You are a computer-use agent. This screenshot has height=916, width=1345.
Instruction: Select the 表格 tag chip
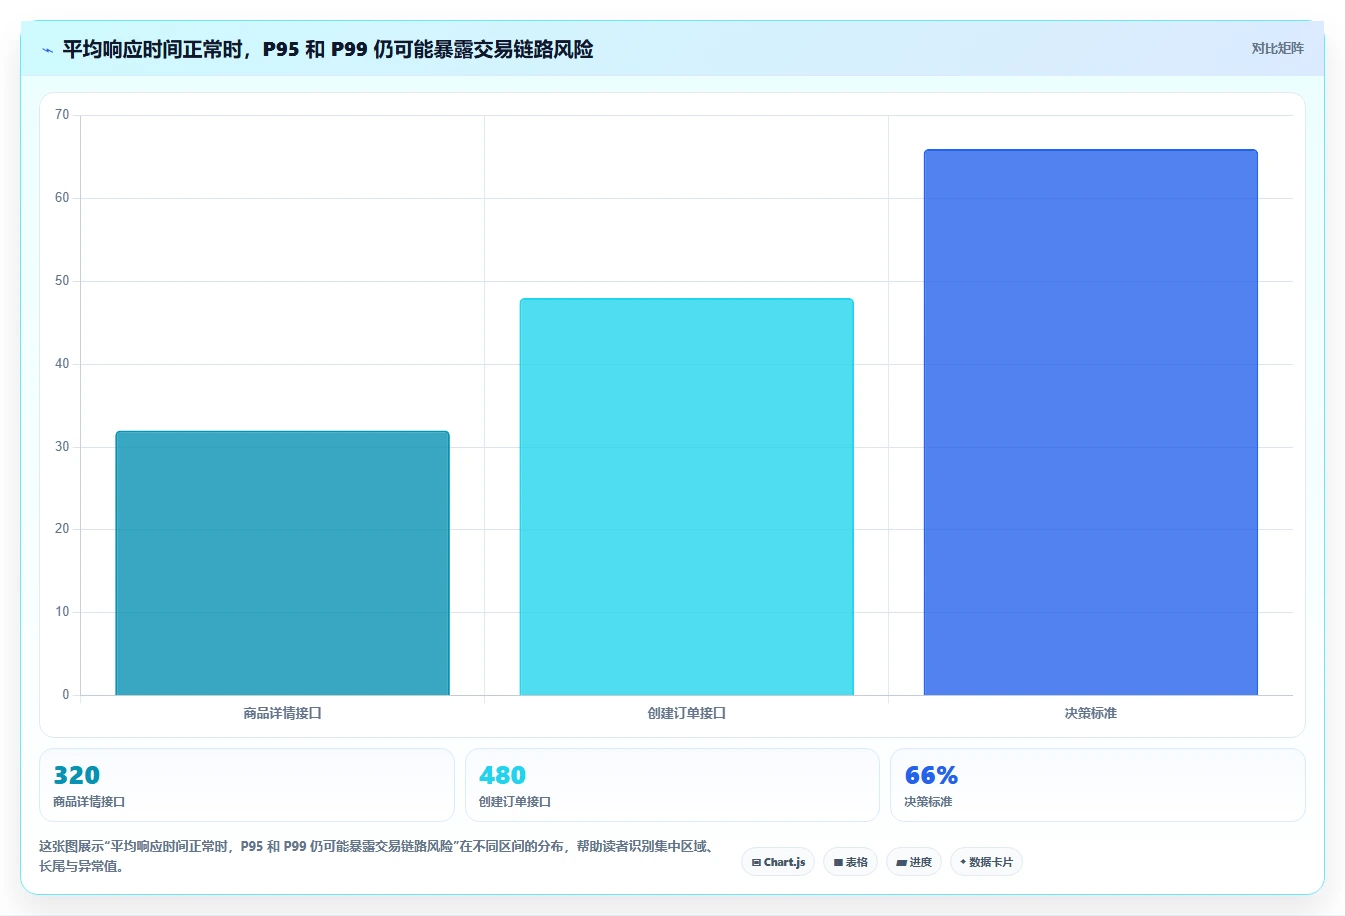tap(850, 862)
